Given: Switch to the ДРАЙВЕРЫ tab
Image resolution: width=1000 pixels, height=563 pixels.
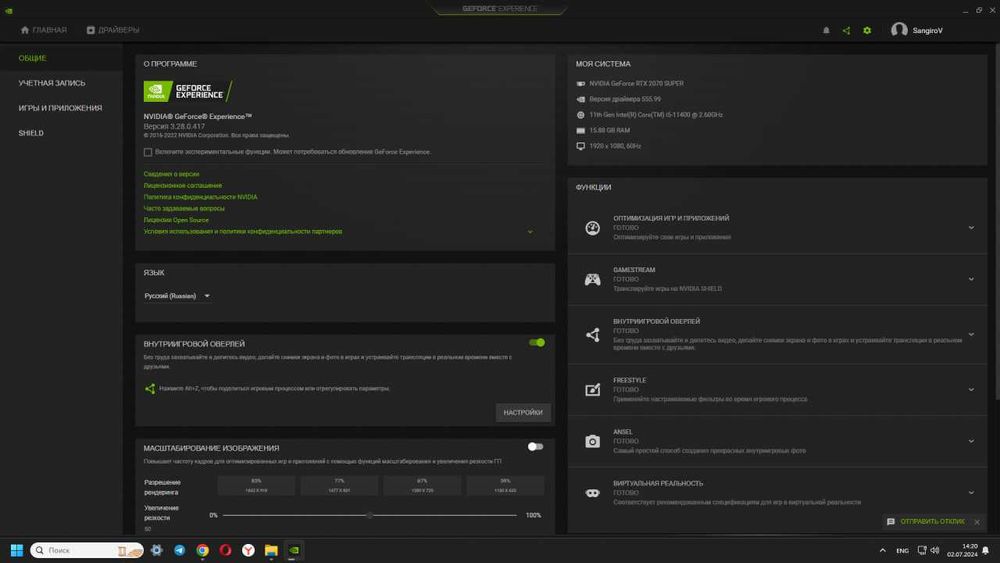Looking at the screenshot, I should coord(113,30).
